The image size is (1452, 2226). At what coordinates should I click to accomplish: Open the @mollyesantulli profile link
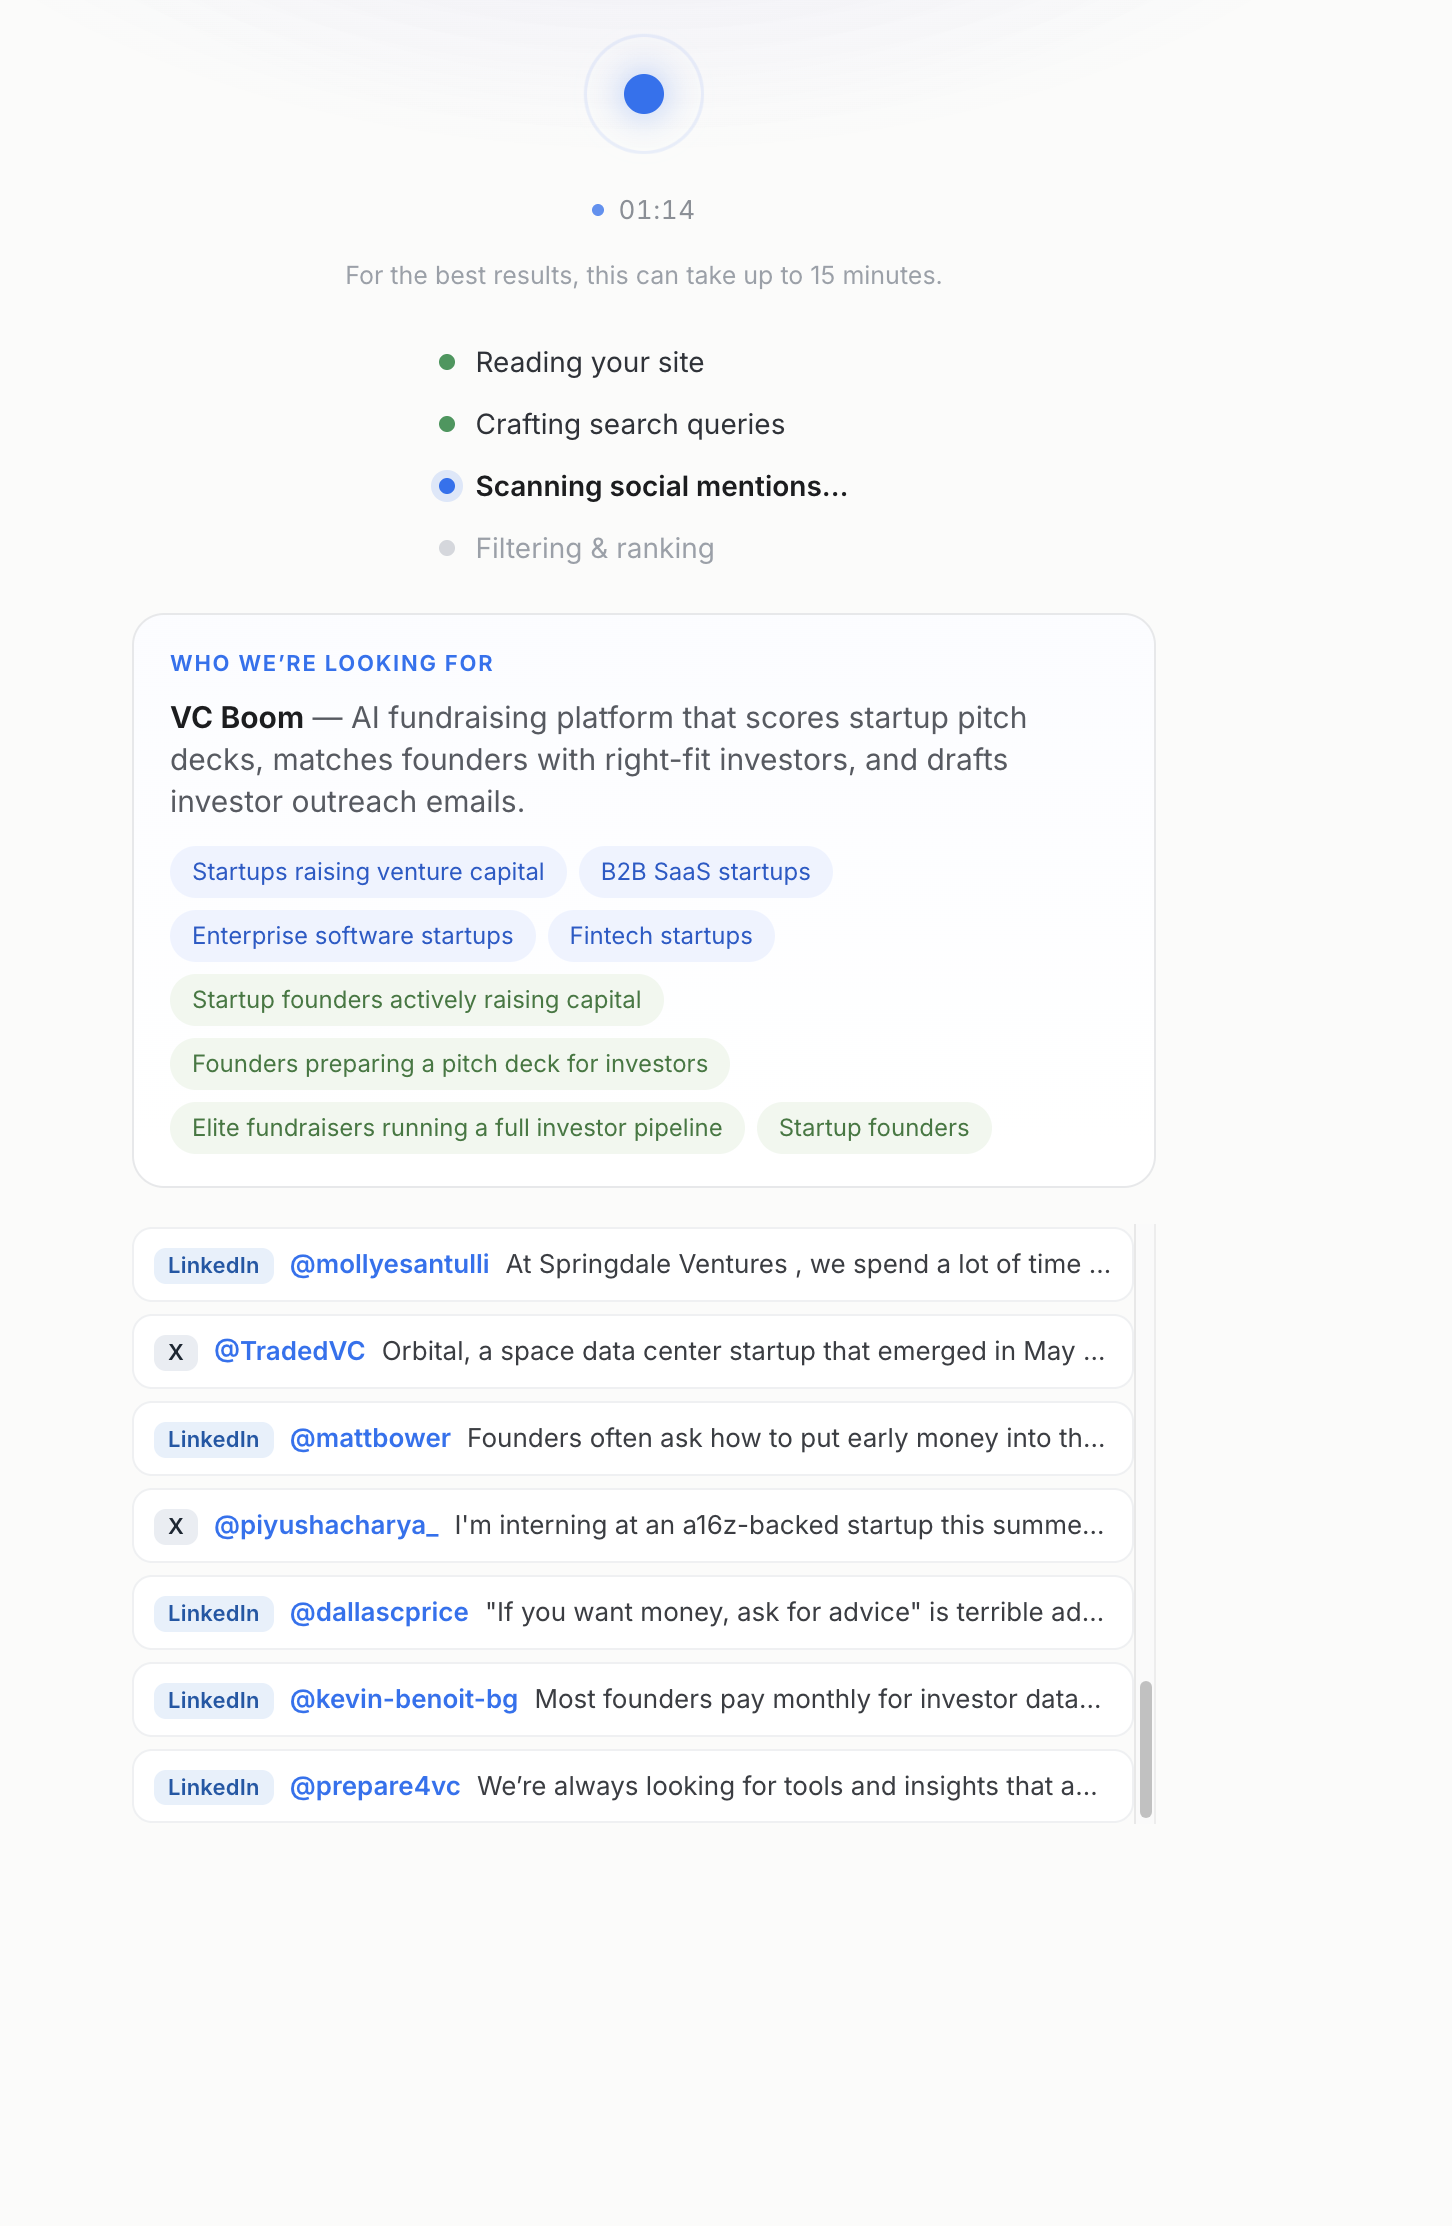[x=390, y=1265]
